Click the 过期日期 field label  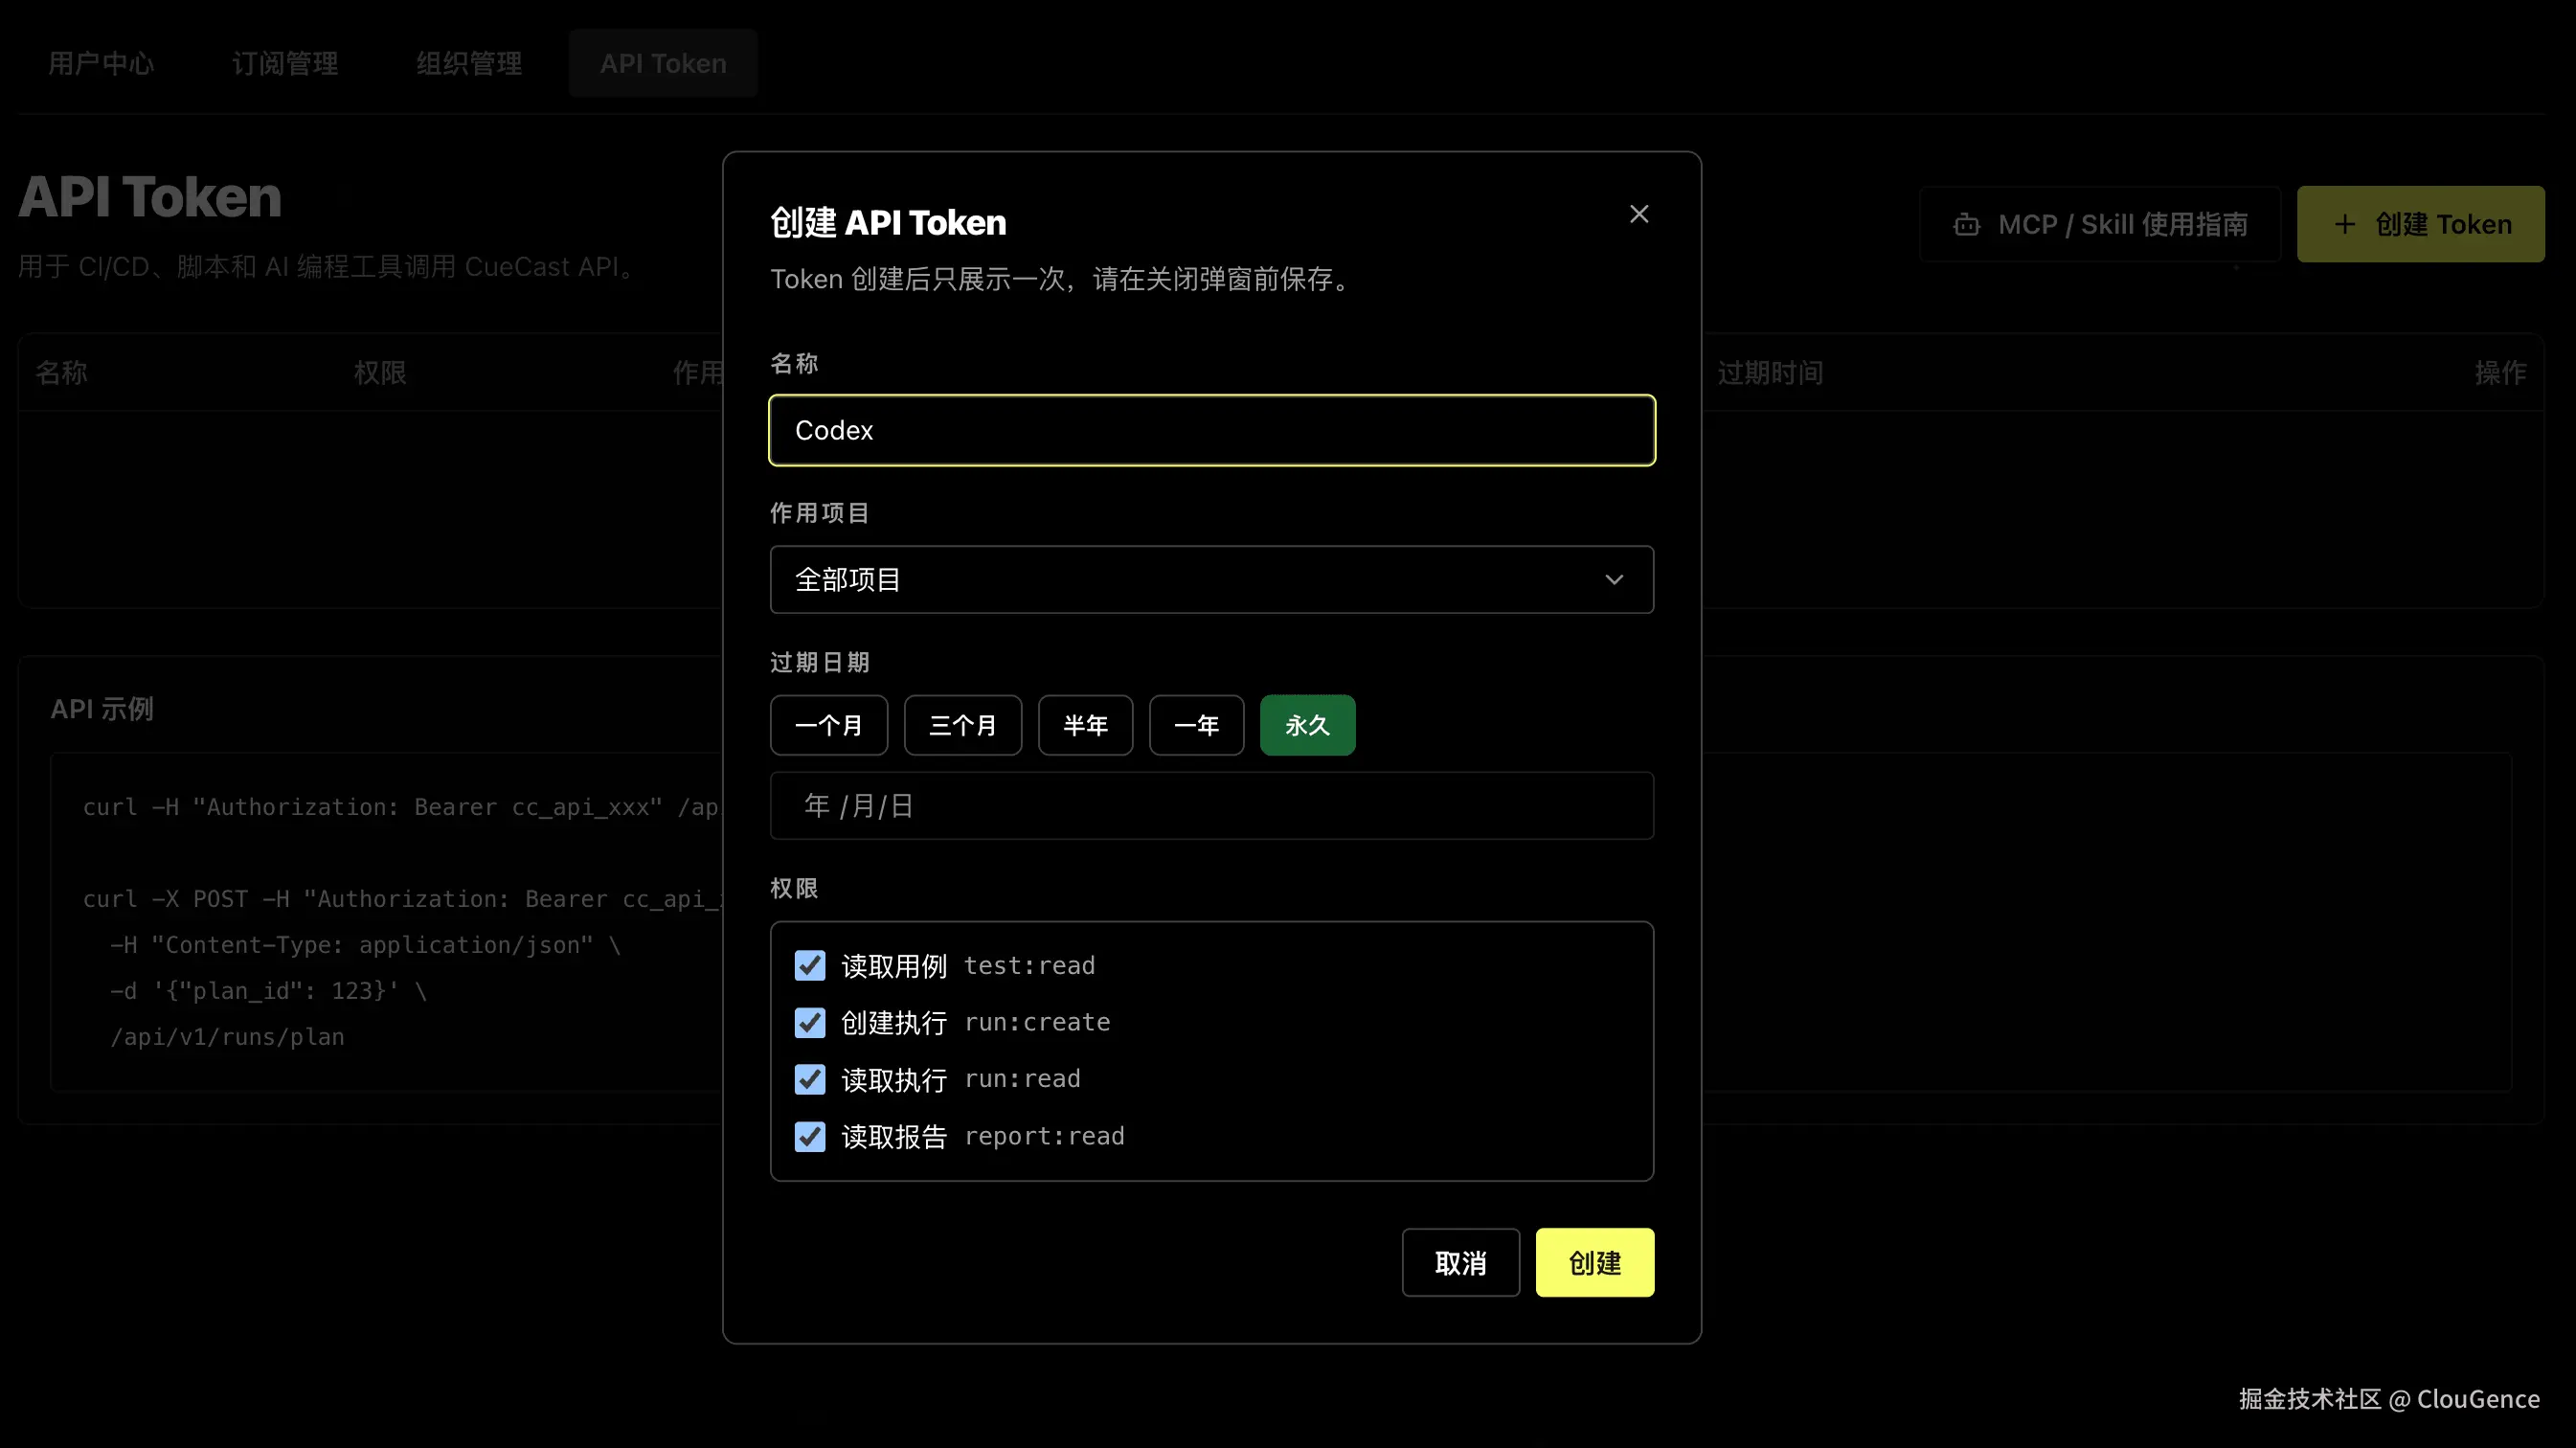pyautogui.click(x=820, y=662)
